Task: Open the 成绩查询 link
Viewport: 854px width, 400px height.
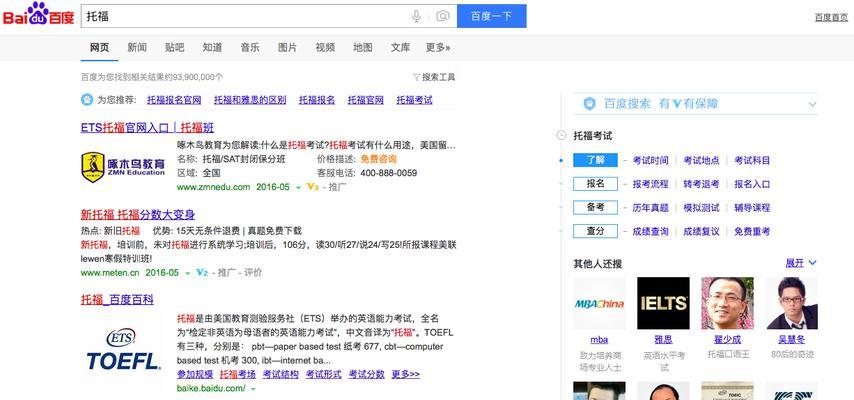Action: [650, 232]
